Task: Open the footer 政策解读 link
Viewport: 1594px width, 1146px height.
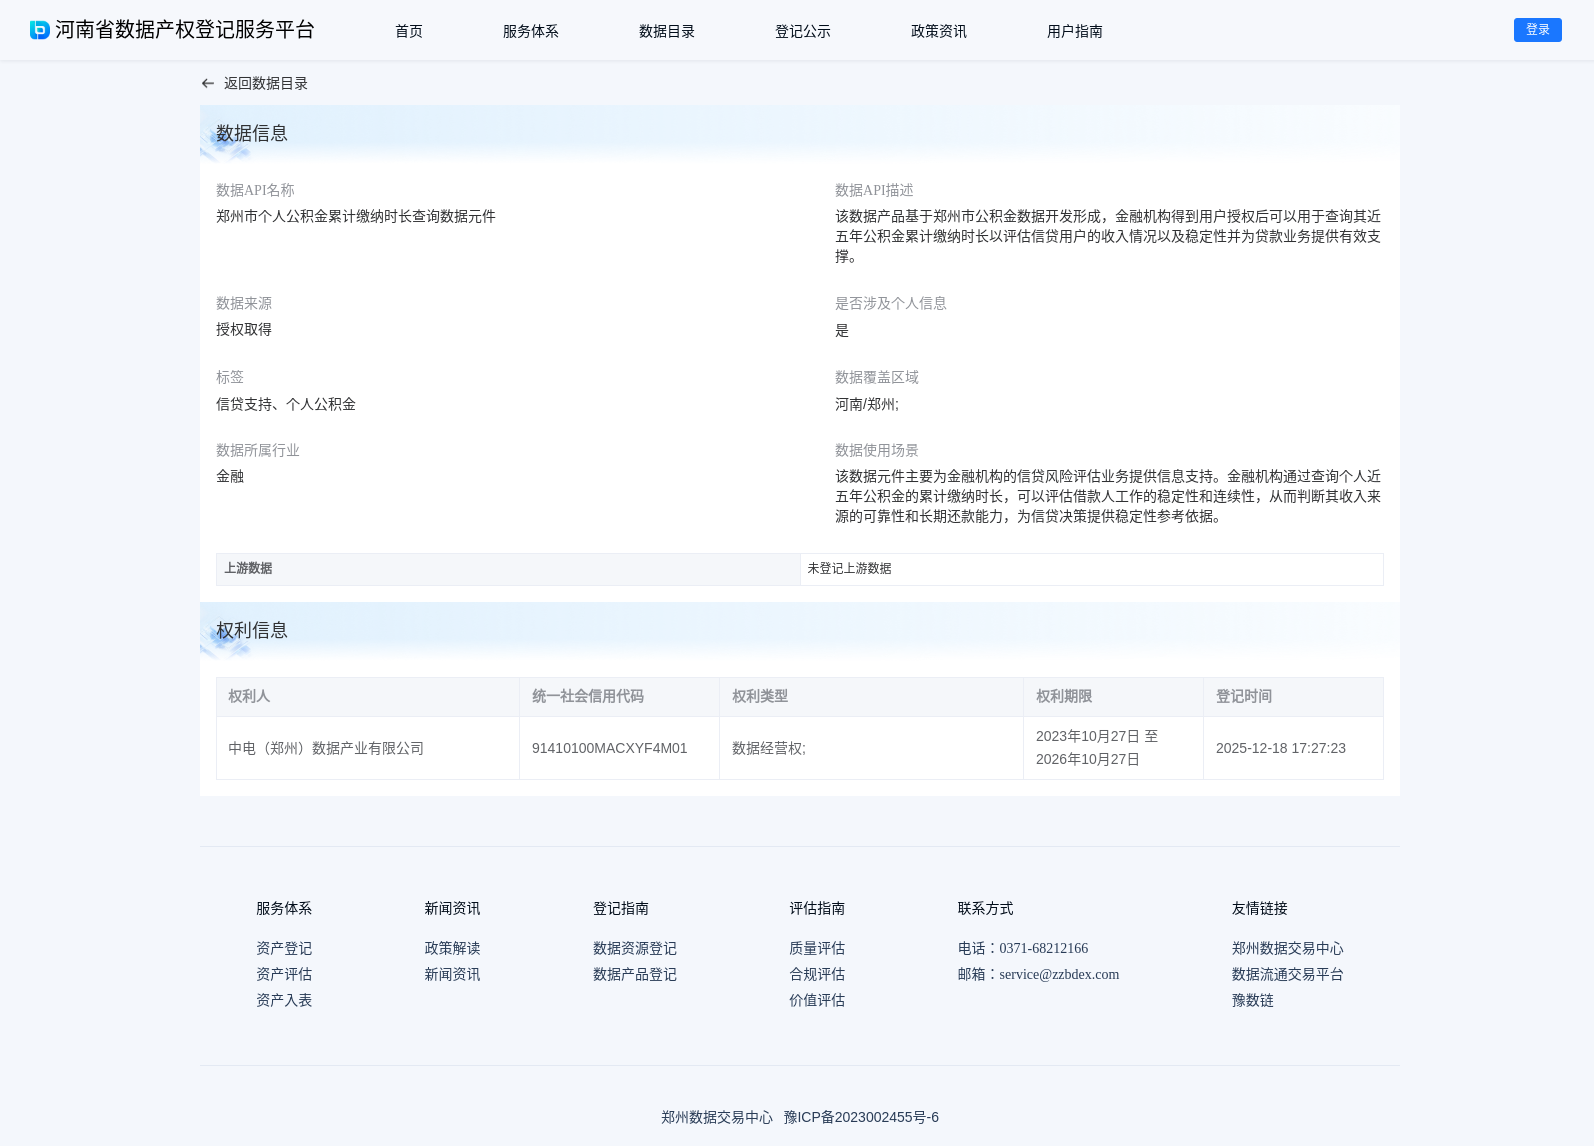Action: point(452,948)
